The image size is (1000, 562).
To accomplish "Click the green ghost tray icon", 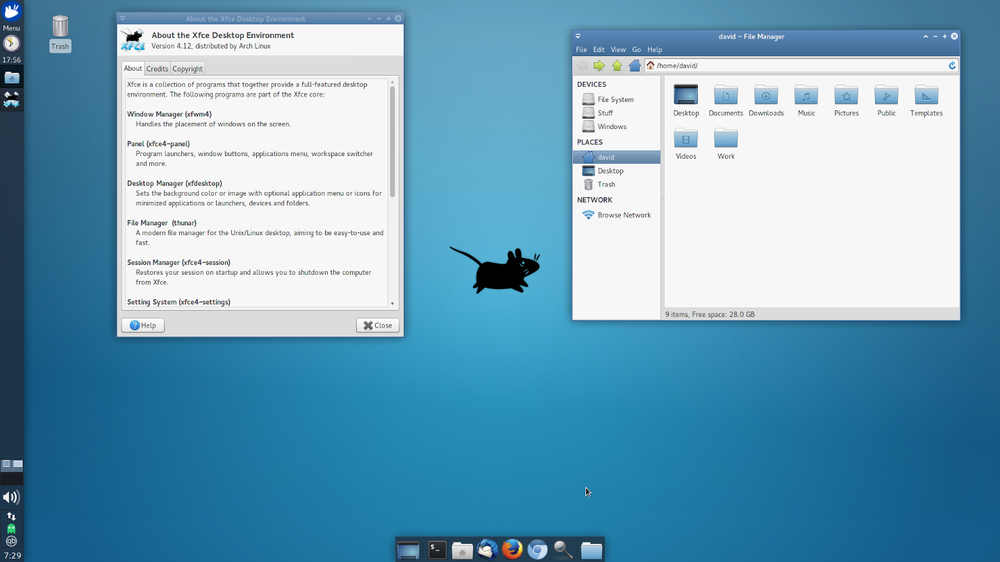I will (x=11, y=529).
